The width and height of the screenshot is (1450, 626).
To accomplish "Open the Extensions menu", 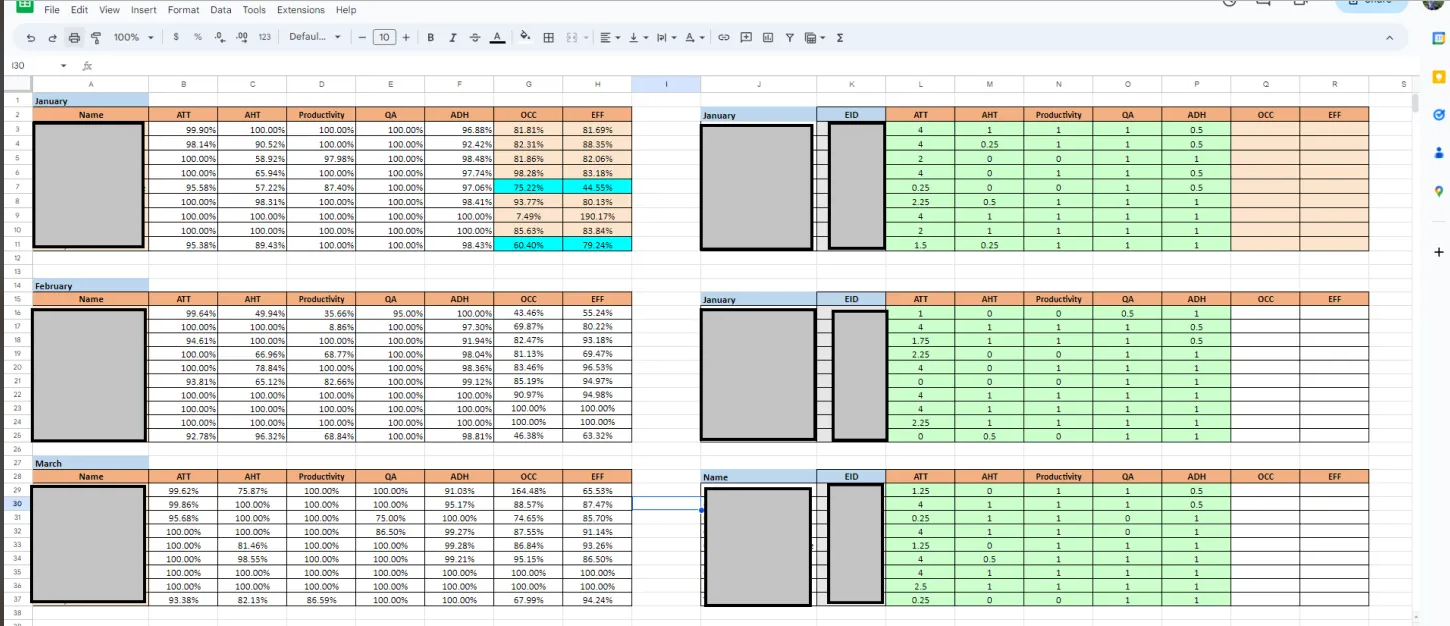I will point(301,9).
